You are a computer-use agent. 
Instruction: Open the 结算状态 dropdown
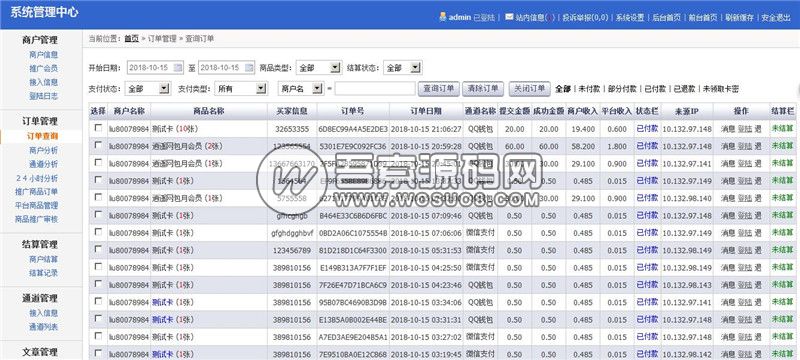pos(402,67)
